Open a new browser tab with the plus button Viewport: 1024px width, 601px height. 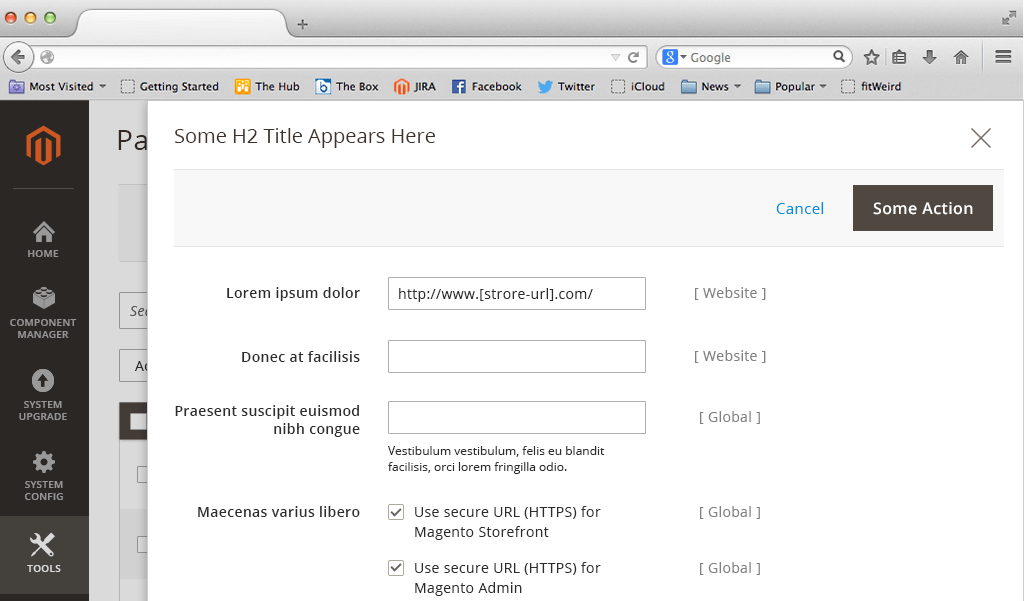302,23
